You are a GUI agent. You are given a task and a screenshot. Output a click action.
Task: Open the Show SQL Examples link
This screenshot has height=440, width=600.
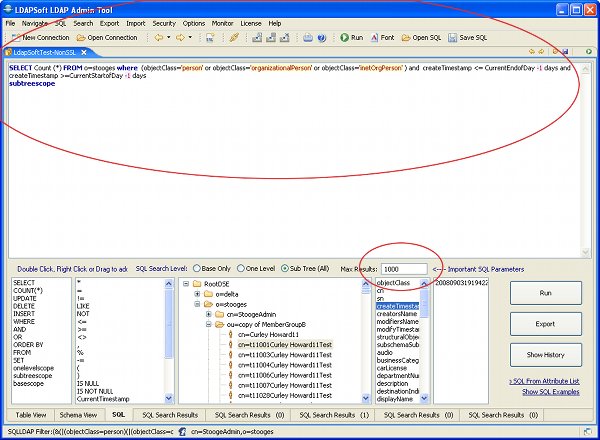click(x=550, y=390)
